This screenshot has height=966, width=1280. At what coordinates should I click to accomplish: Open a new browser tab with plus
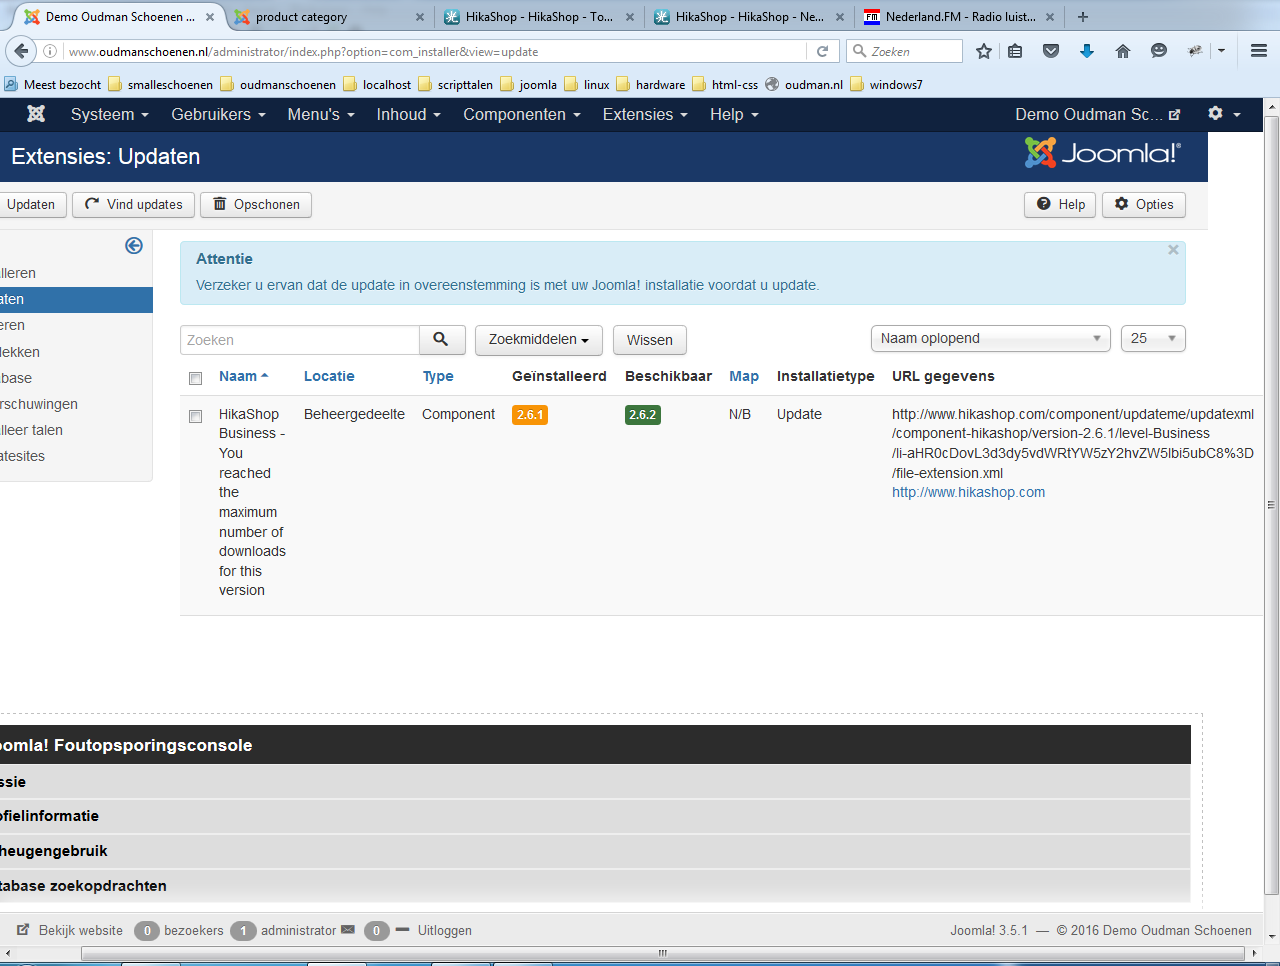tap(1083, 17)
